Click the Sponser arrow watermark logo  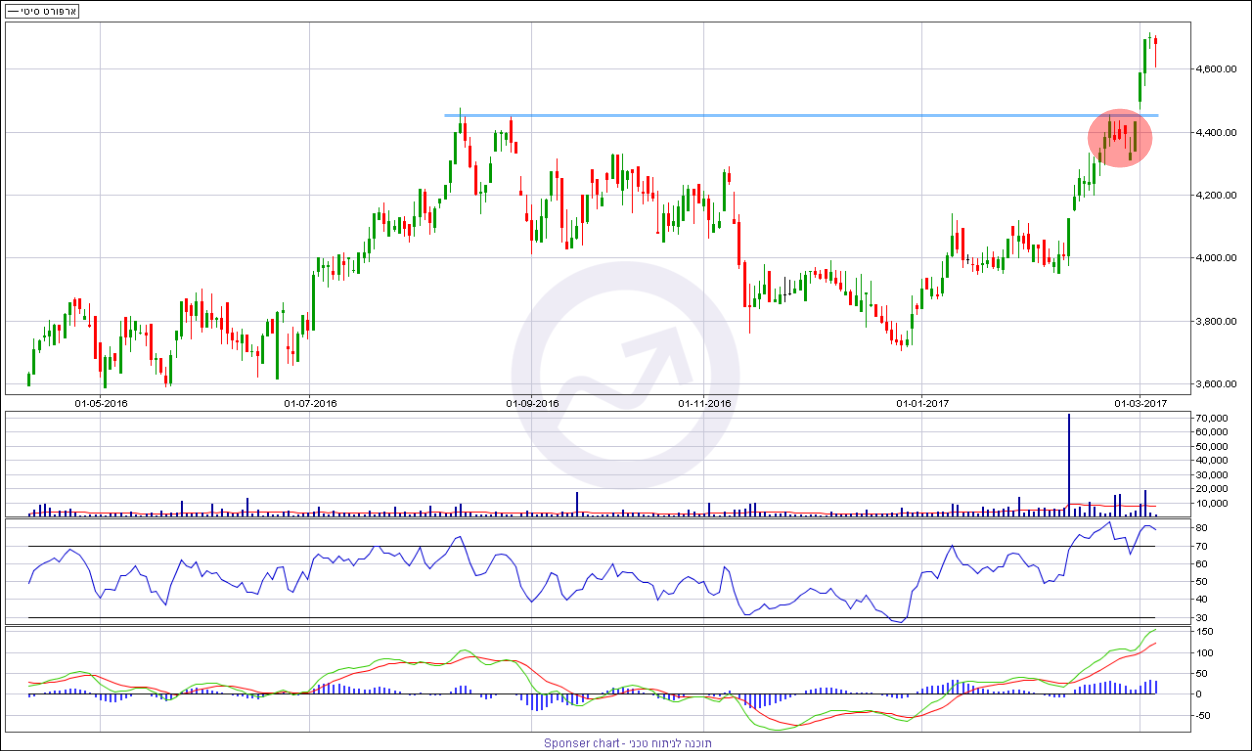tap(625, 375)
